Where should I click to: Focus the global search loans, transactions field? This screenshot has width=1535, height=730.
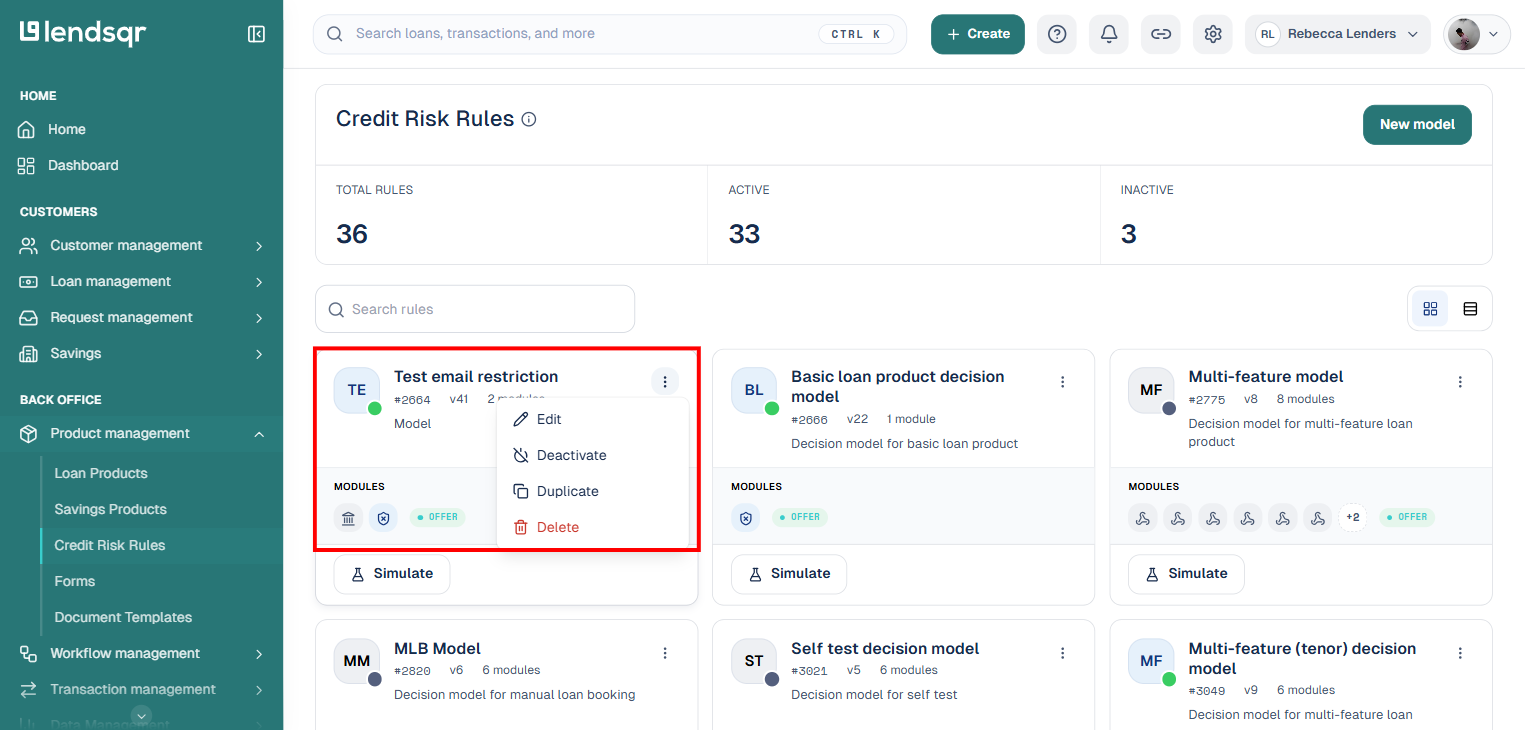click(x=610, y=34)
